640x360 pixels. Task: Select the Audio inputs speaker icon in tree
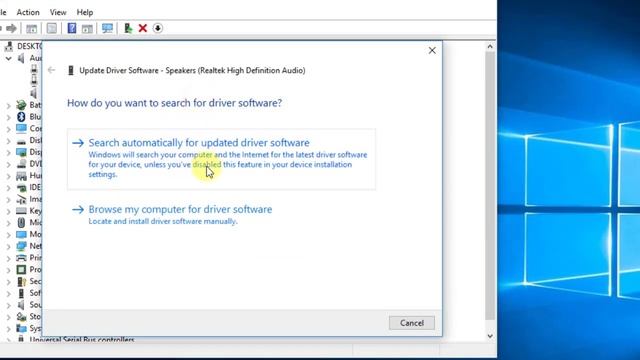pos(21,58)
